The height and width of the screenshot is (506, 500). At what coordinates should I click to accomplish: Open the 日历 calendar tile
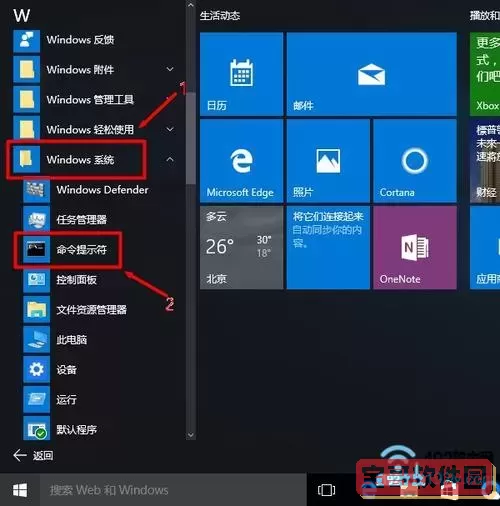[x=241, y=74]
